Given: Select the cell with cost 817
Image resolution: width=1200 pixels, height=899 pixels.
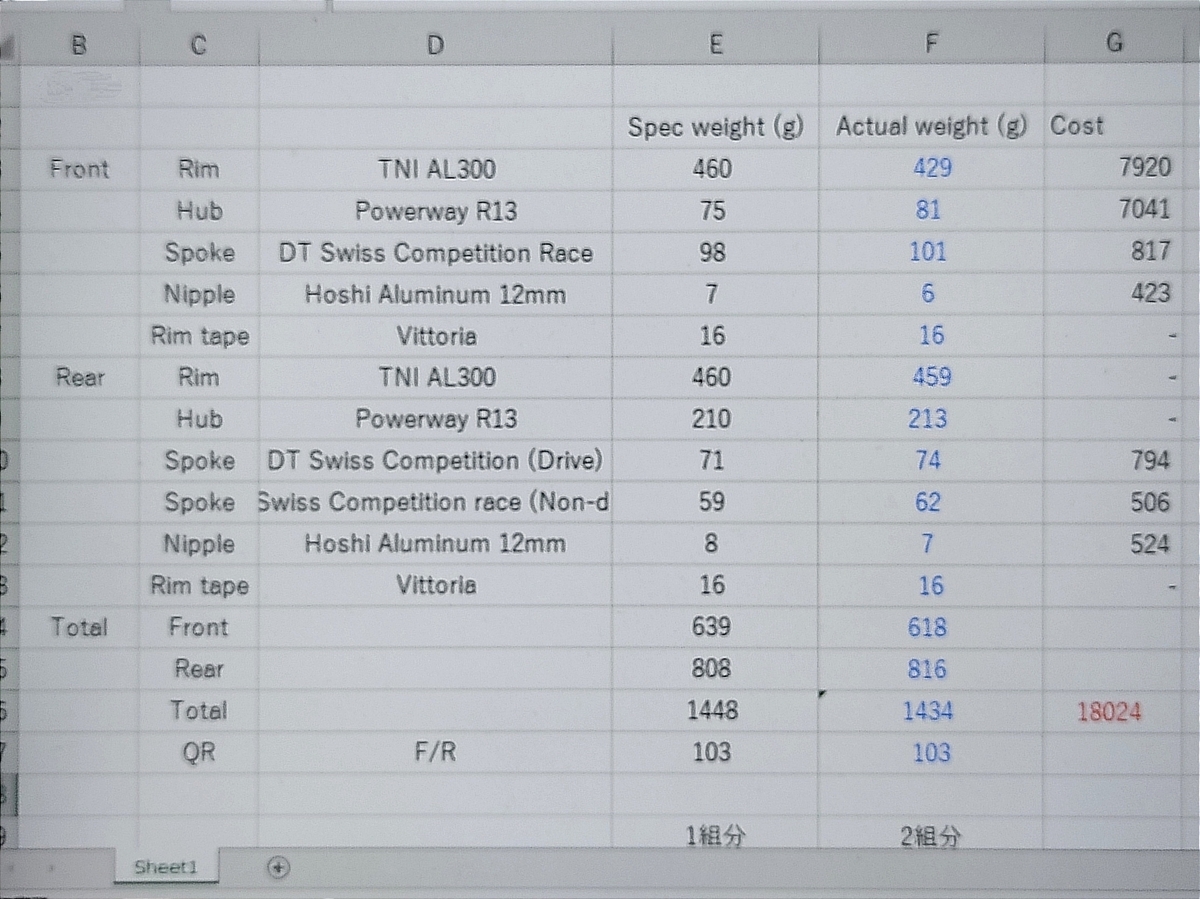Looking at the screenshot, I should click(x=1115, y=252).
